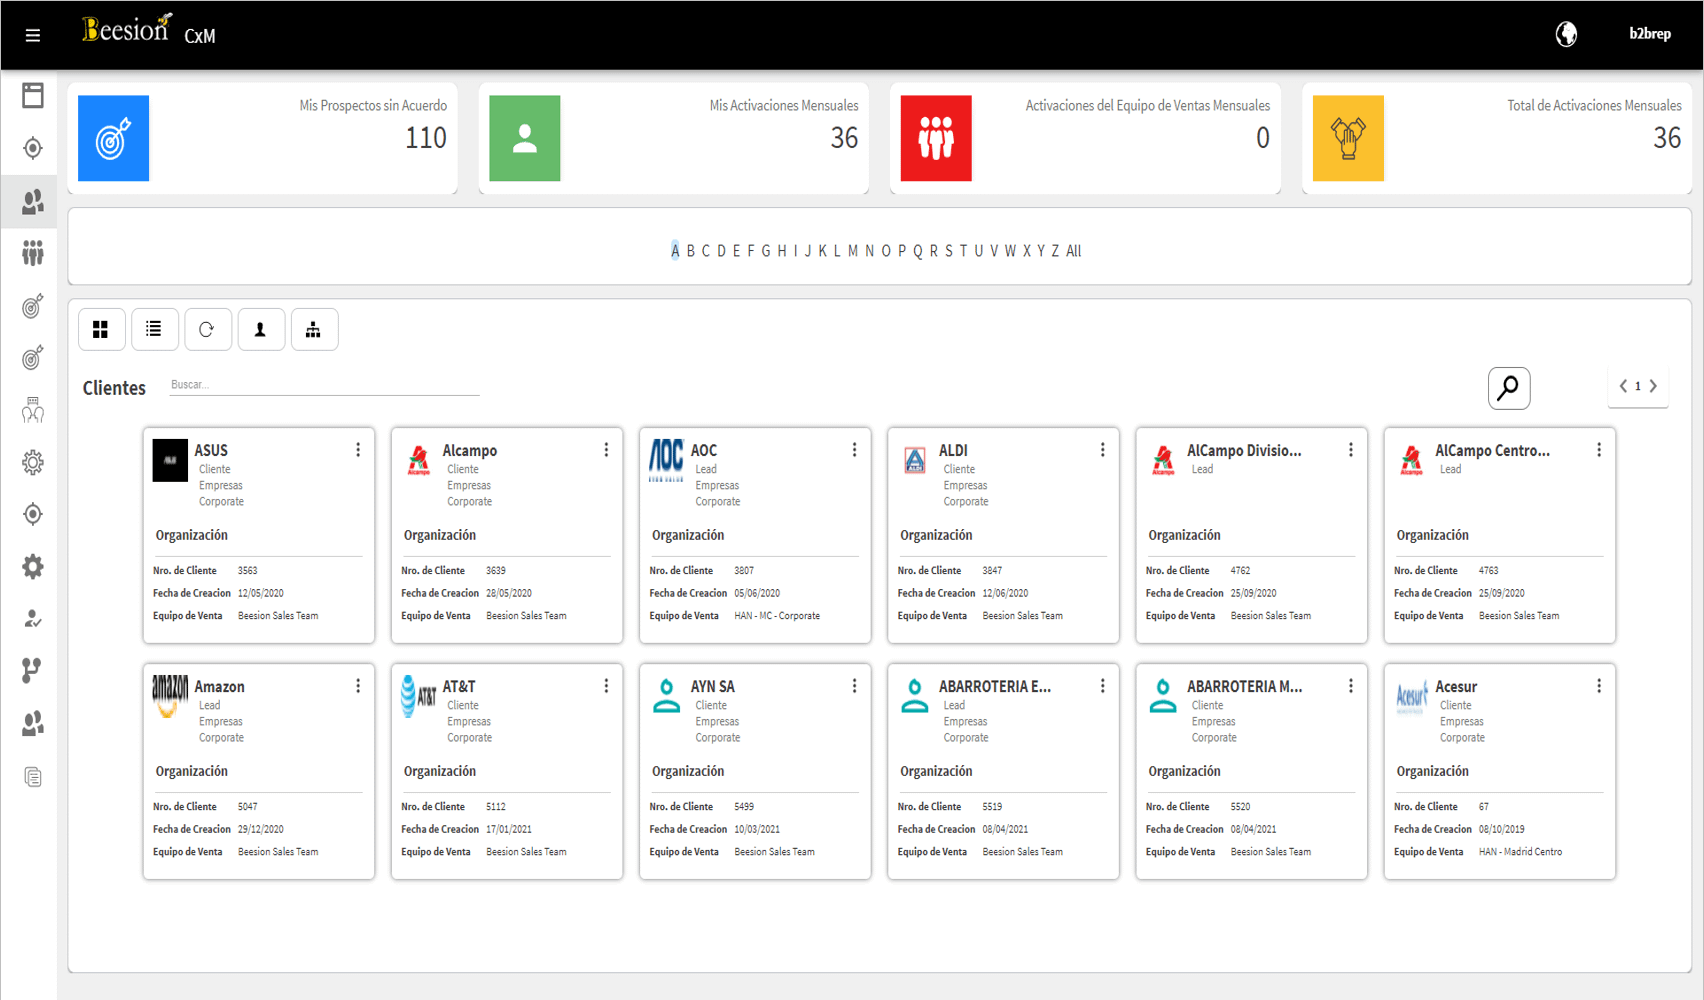1704x1000 pixels.
Task: Open the ASUS client name
Action: (x=211, y=451)
